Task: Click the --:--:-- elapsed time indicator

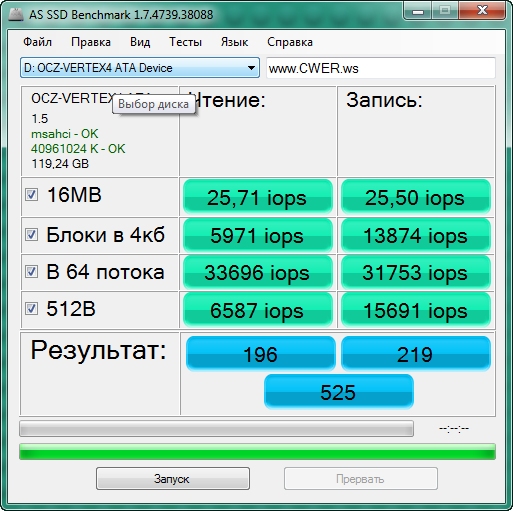Action: 454,428
